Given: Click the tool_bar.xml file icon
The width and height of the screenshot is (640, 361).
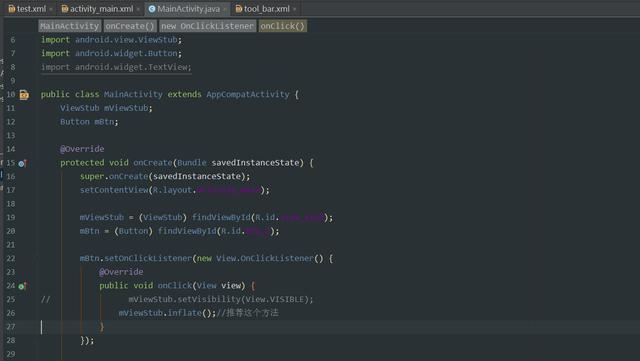Looking at the screenshot, I should [x=239, y=9].
